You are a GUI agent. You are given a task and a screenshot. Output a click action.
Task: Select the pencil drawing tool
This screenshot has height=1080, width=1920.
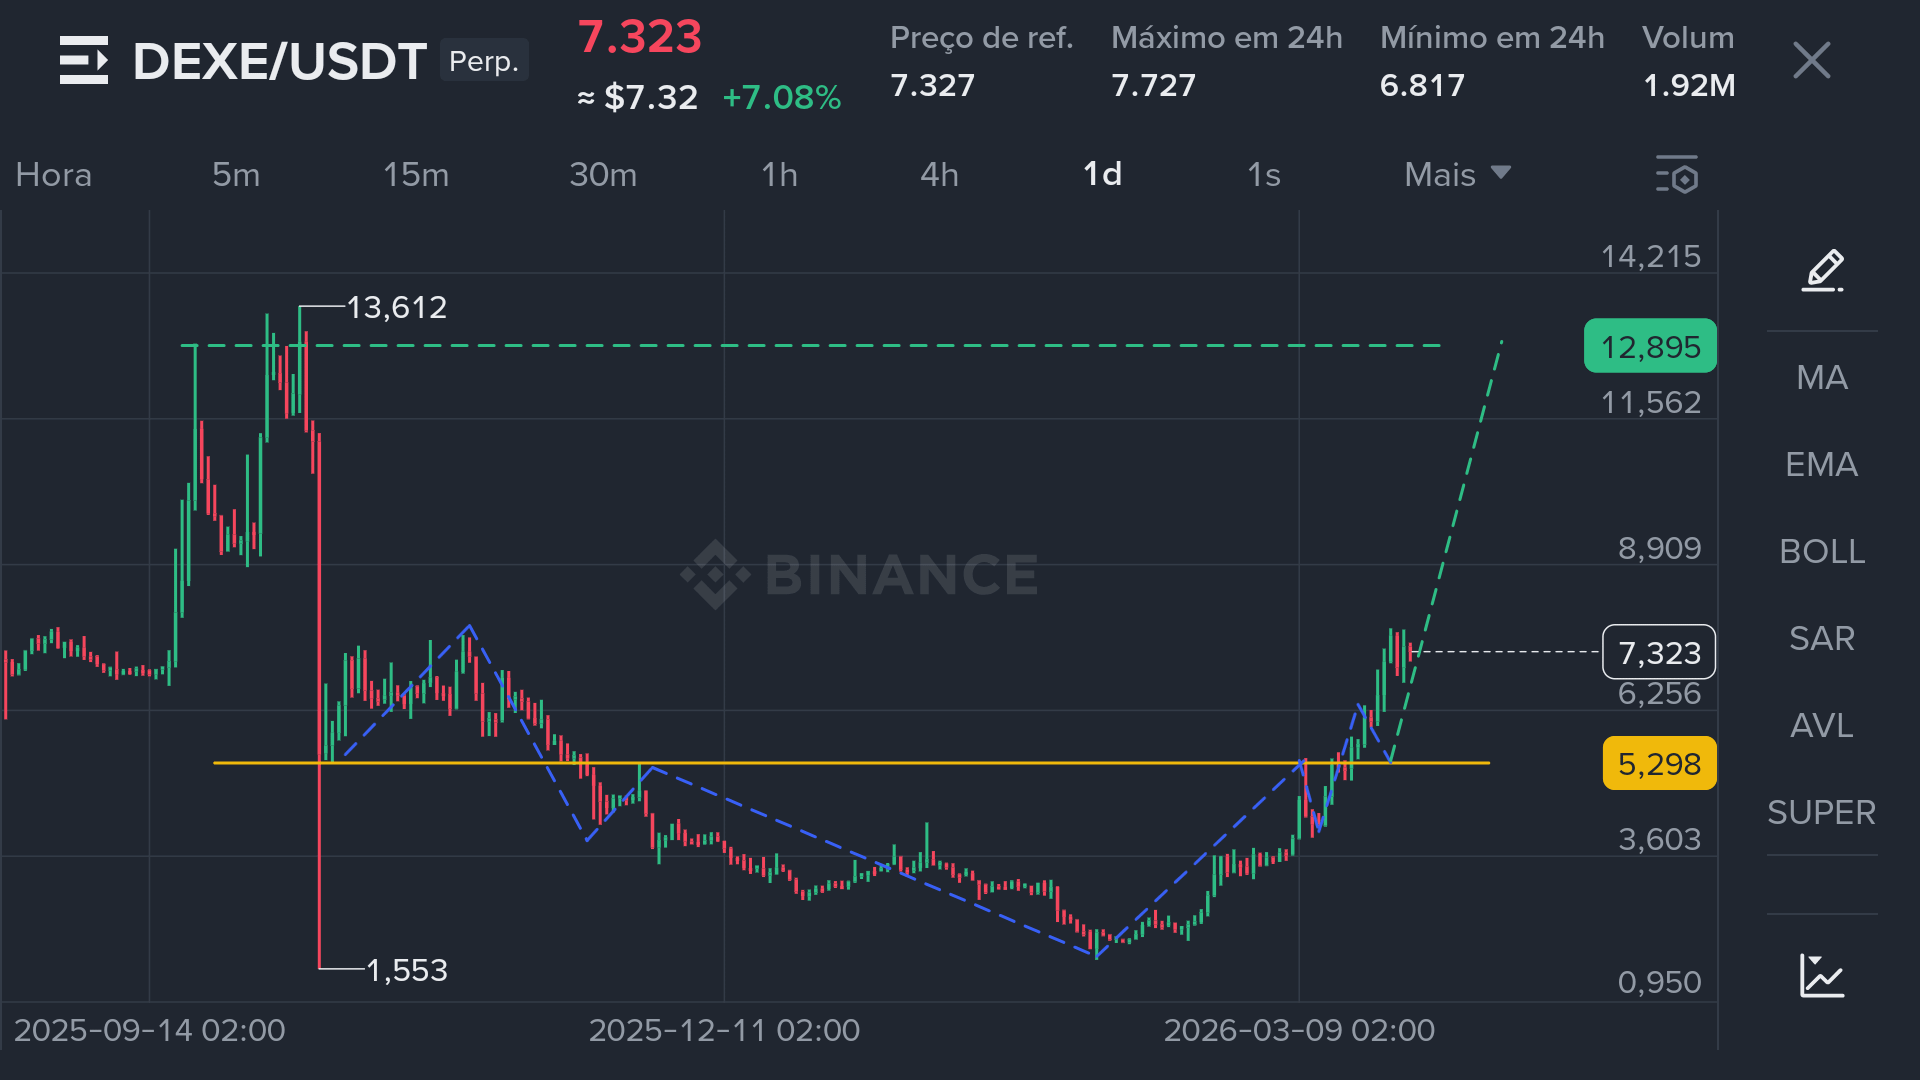(1822, 270)
